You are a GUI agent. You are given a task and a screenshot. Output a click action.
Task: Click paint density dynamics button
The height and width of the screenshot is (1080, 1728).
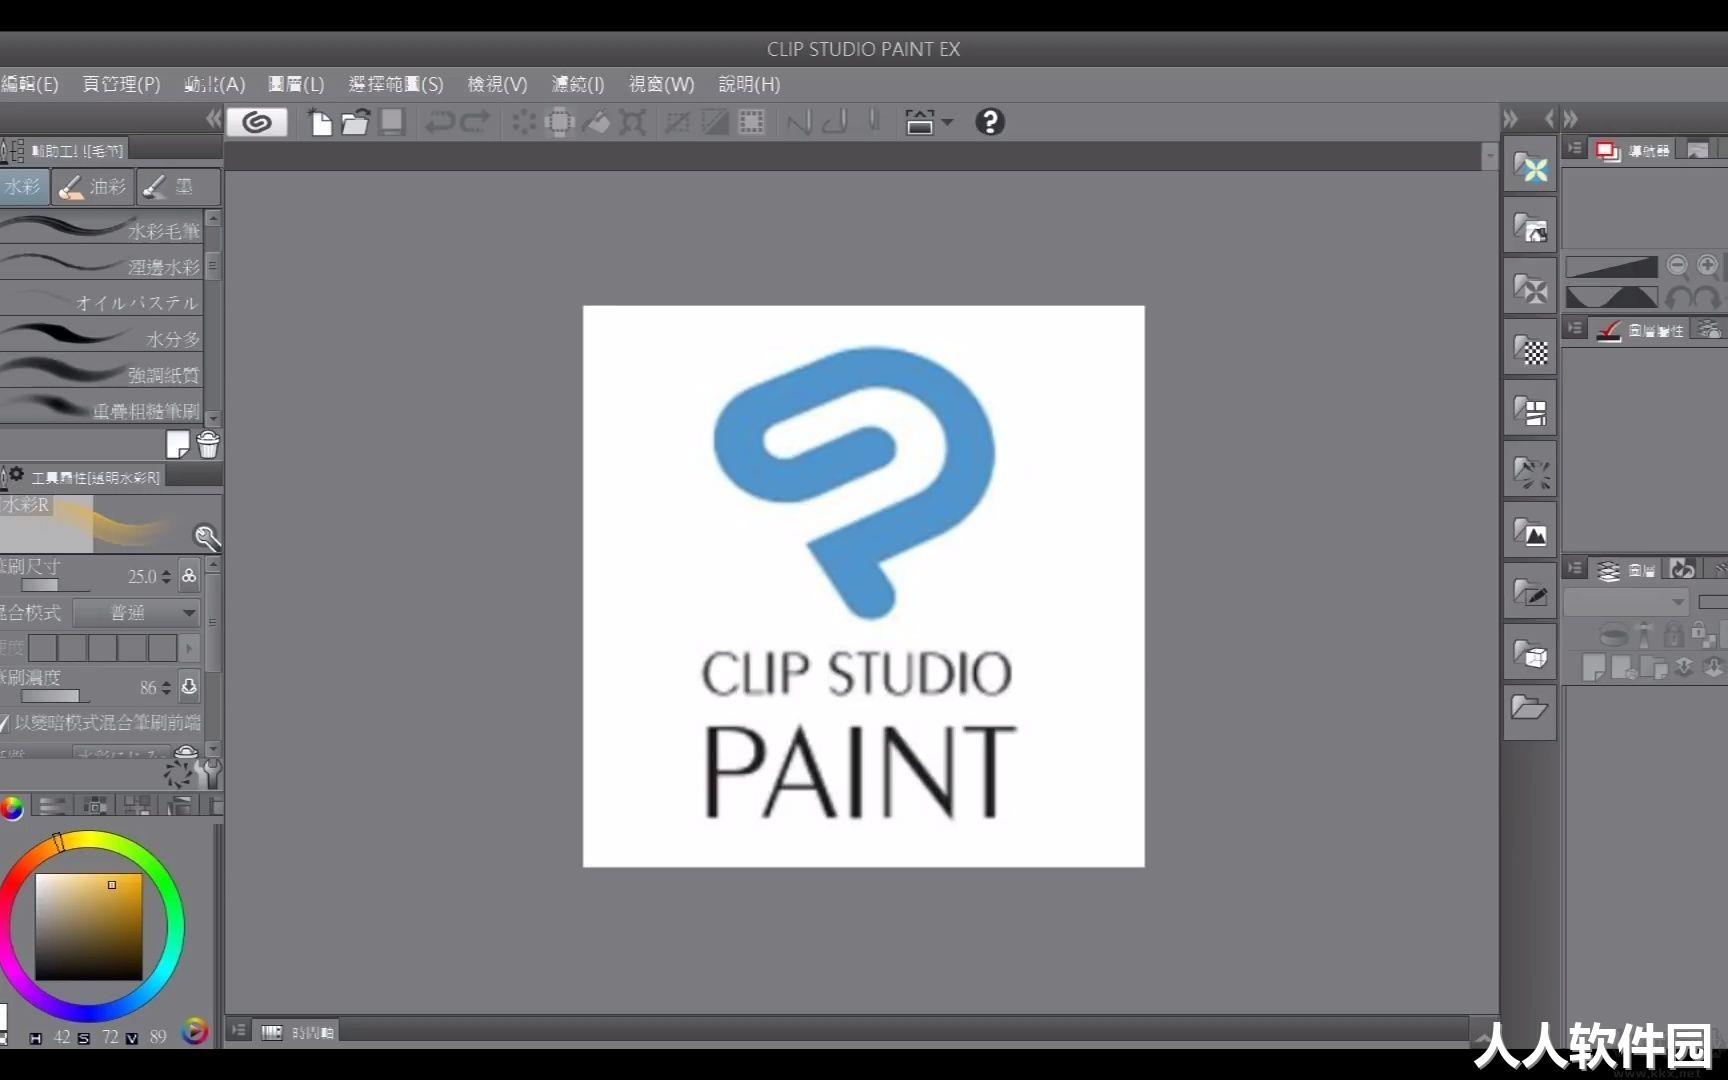189,687
